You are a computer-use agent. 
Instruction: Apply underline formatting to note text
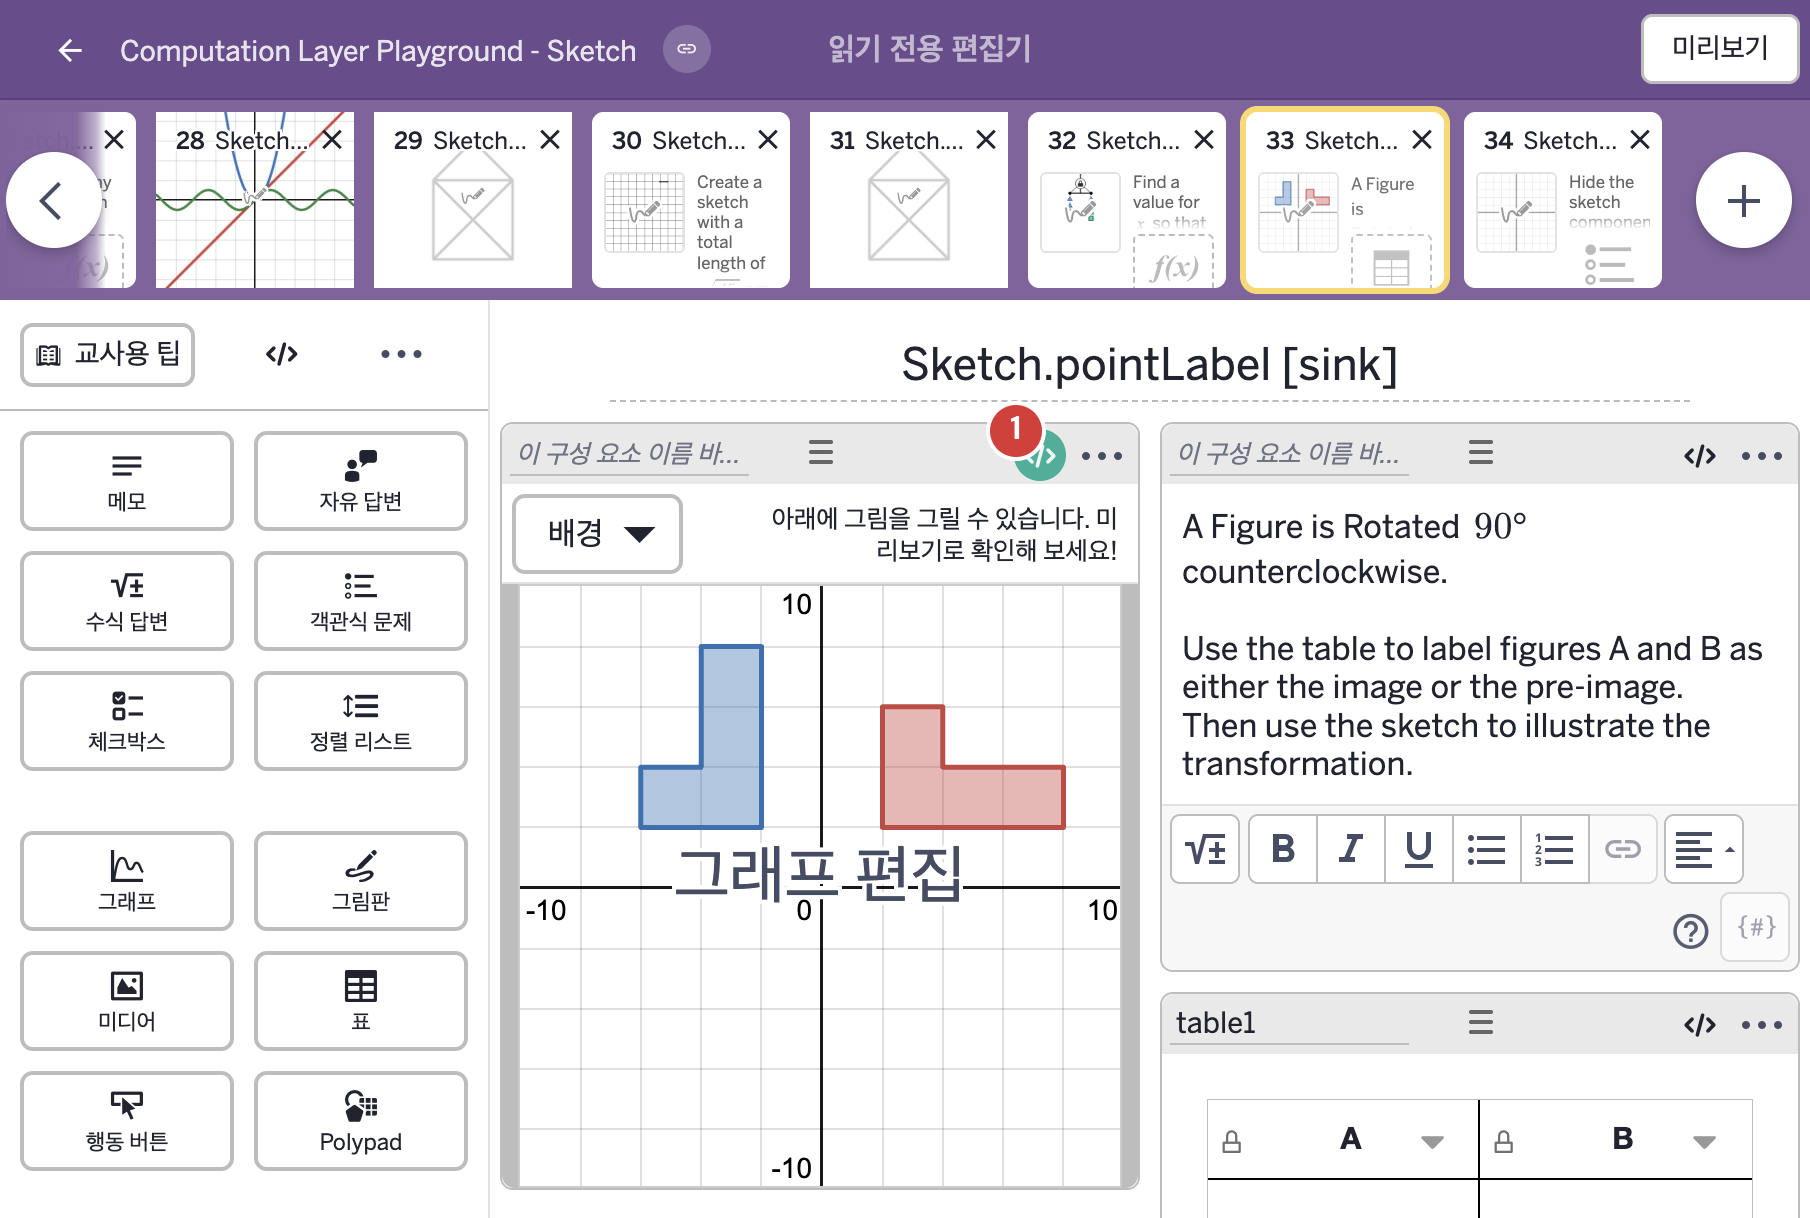1419,849
